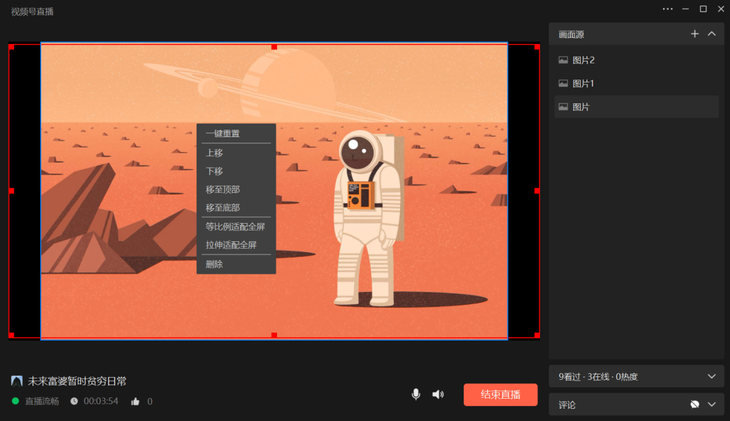This screenshot has height=421, width=730.
Task: Click the image icon of the 图片 source
Action: pyautogui.click(x=563, y=107)
